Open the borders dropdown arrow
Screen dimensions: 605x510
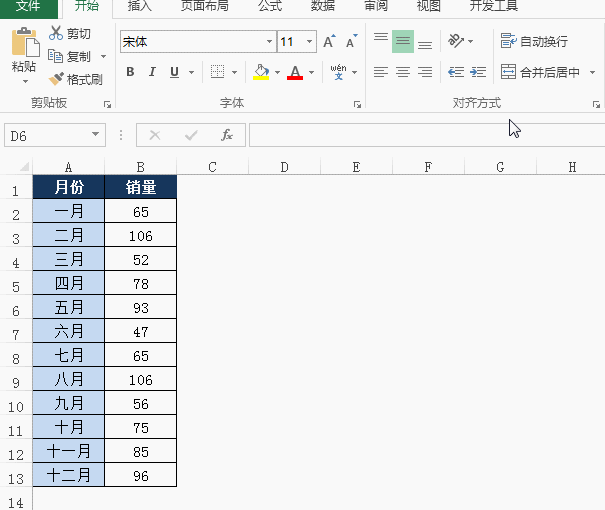click(234, 72)
